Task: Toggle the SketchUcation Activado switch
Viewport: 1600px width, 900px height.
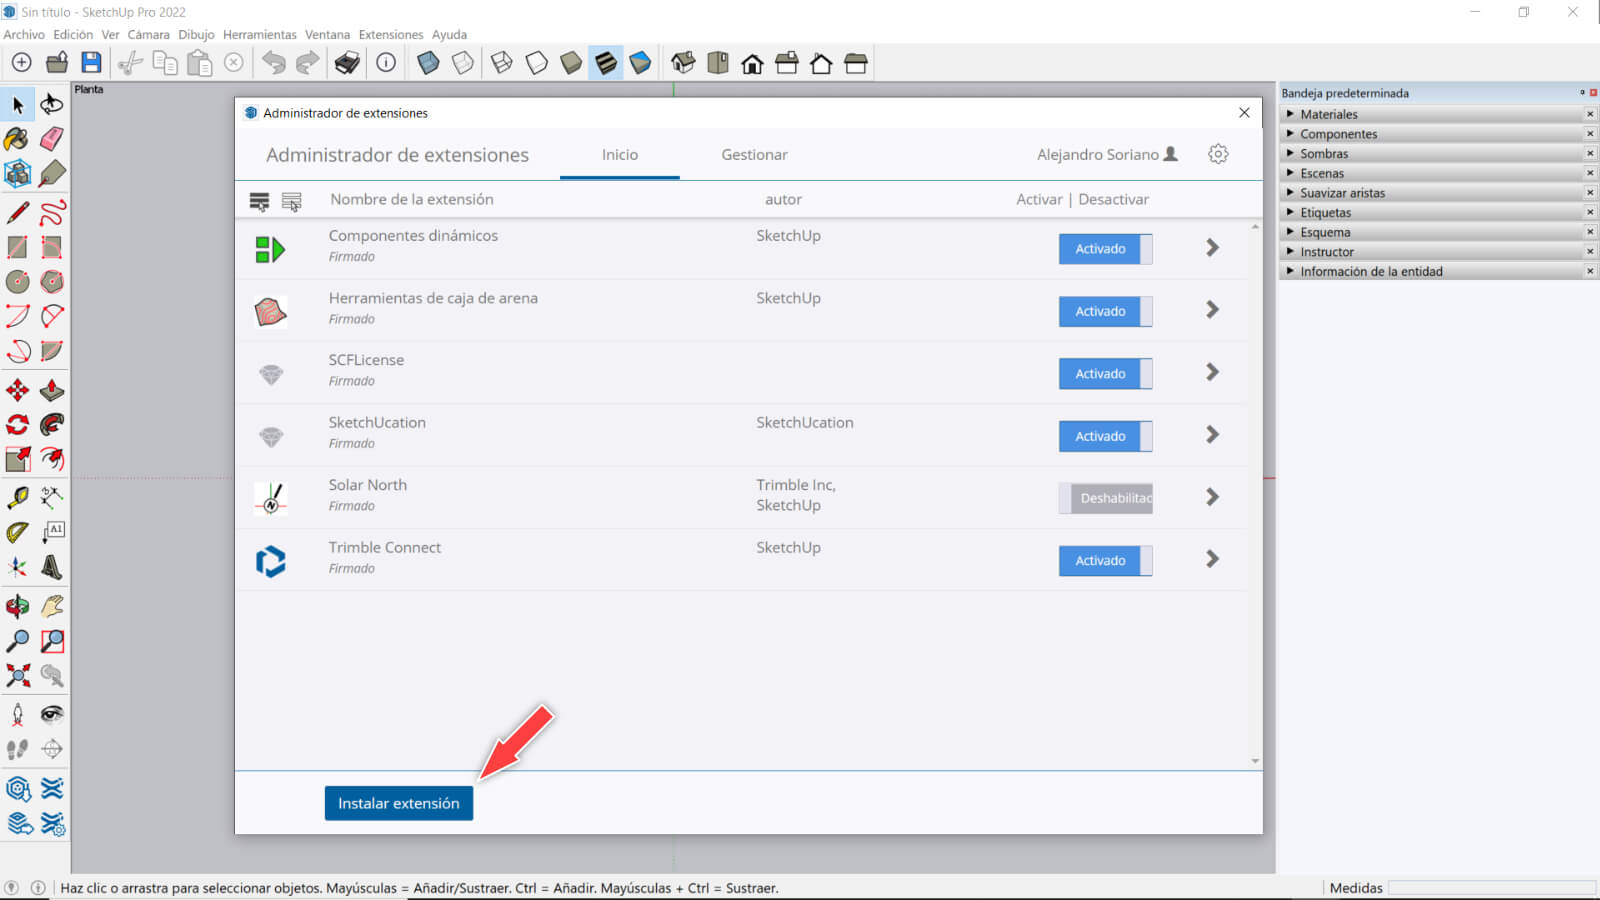Action: click(1106, 436)
